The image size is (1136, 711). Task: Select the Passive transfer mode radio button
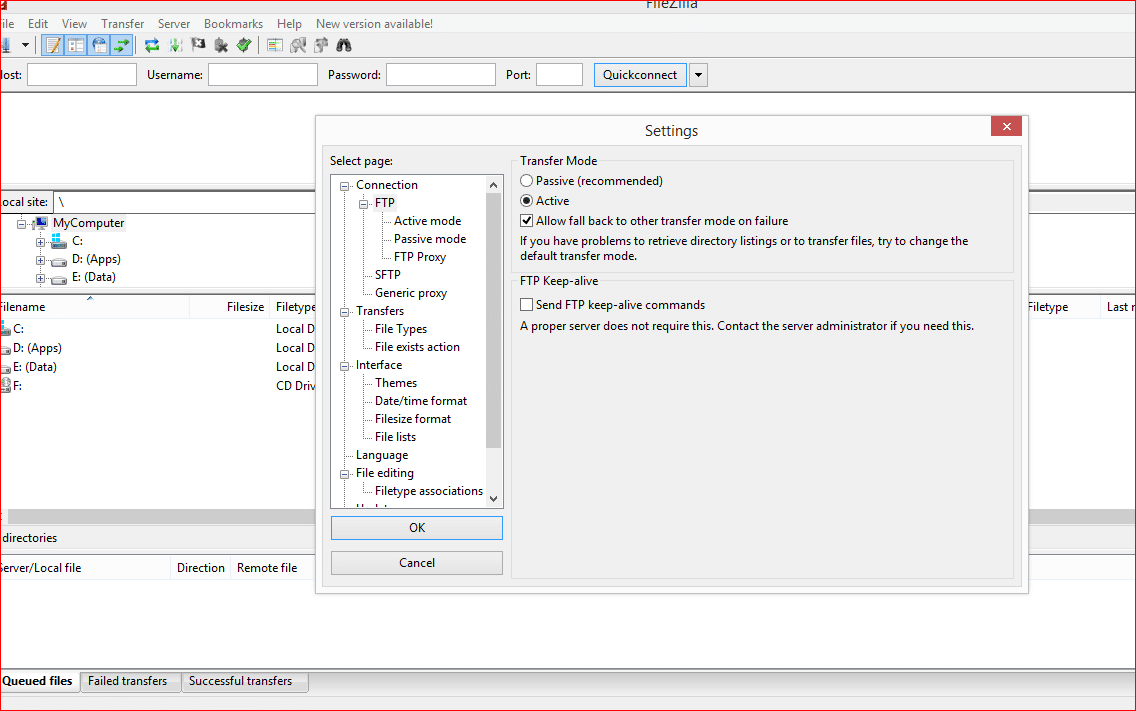[526, 180]
